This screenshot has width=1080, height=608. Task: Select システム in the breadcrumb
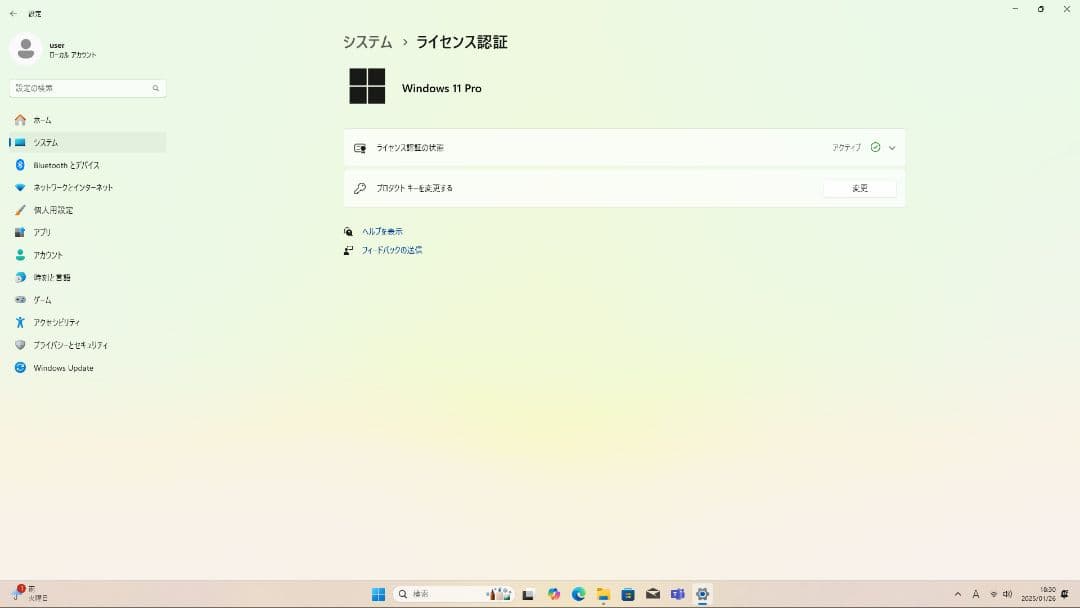(367, 42)
